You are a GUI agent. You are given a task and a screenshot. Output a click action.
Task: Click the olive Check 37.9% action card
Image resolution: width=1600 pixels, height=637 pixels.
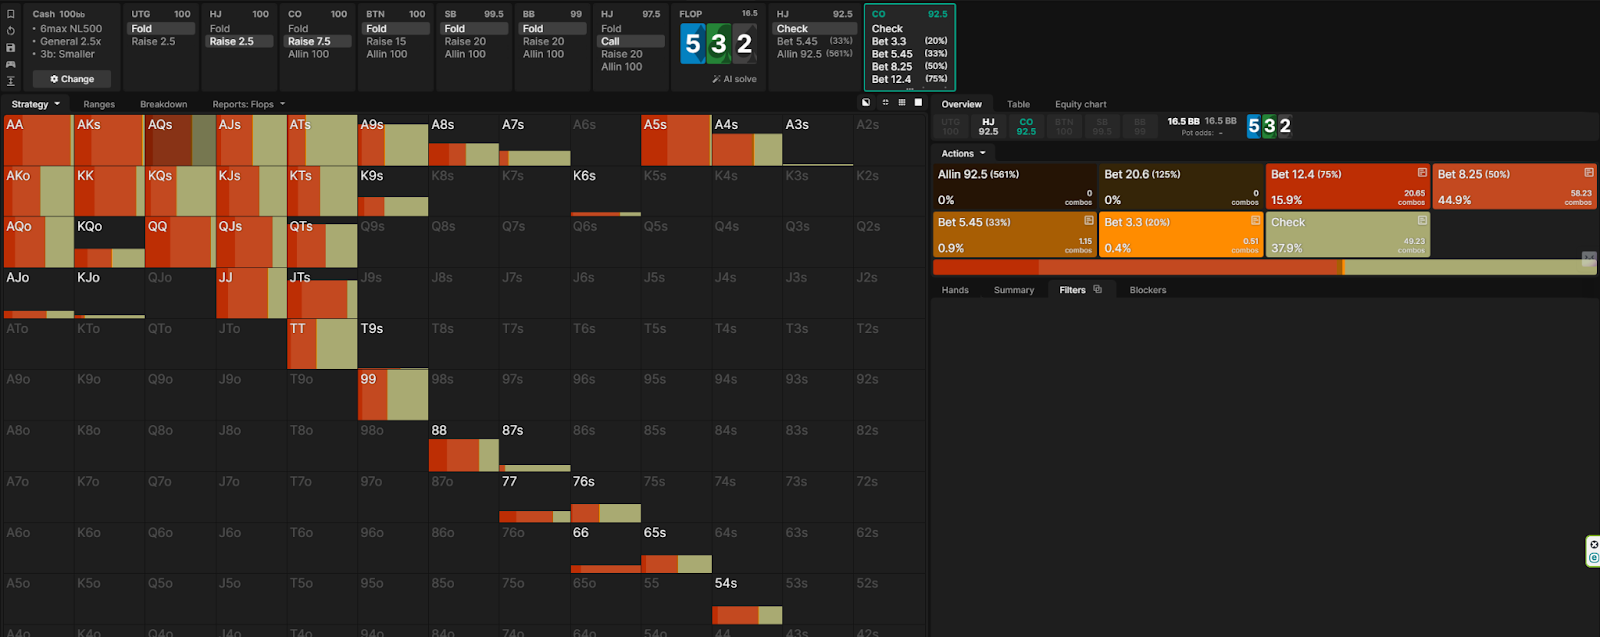1347,235
